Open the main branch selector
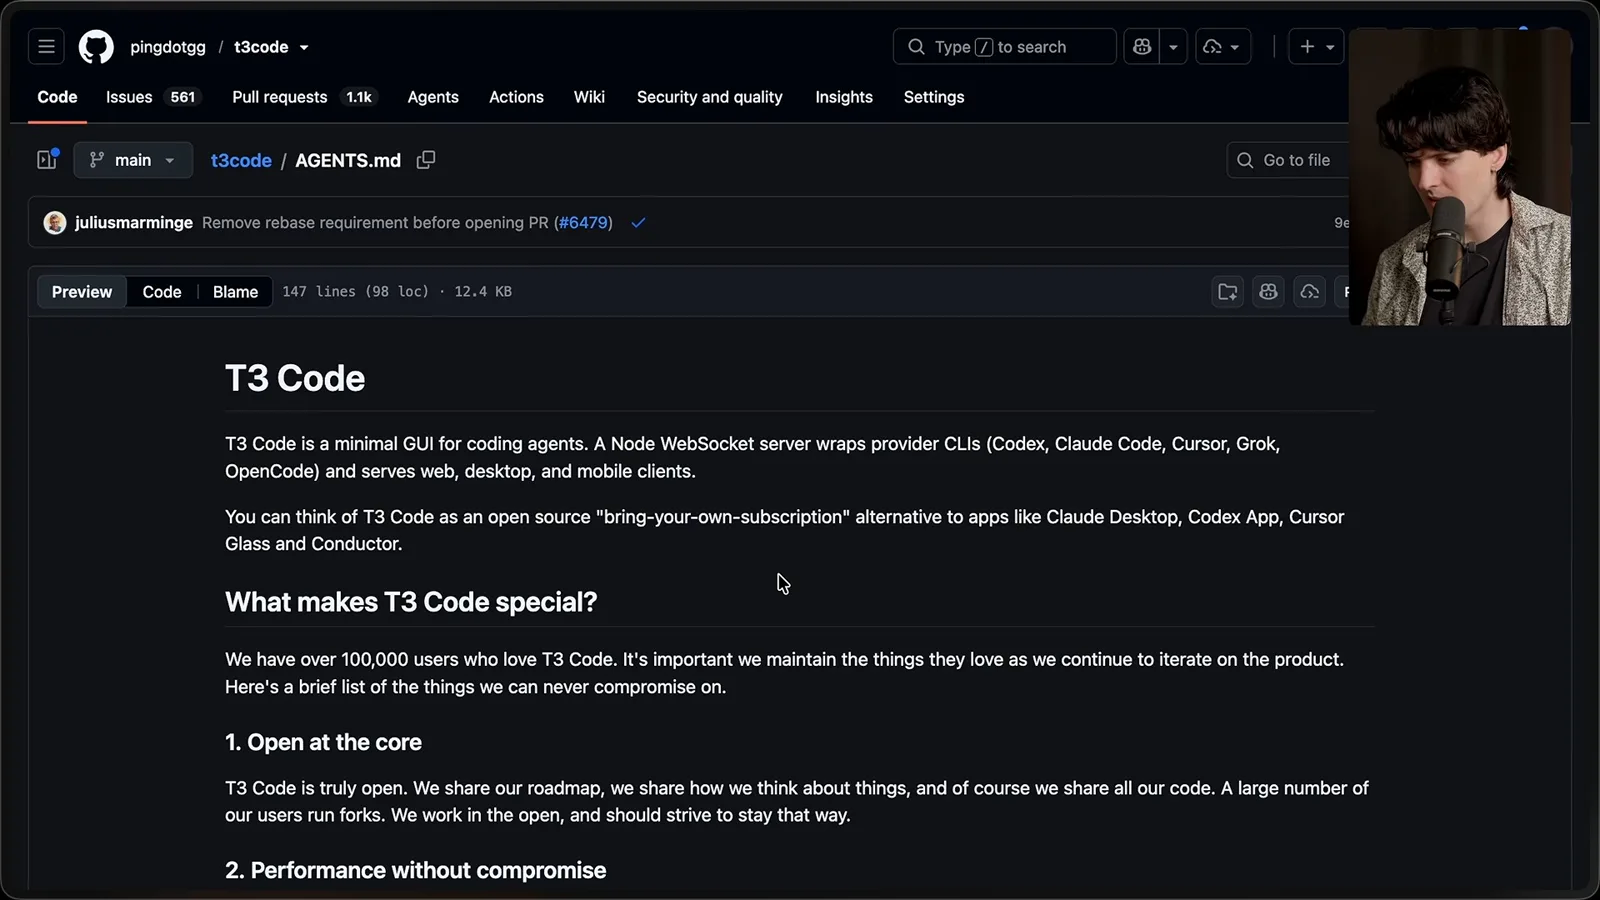 133,160
